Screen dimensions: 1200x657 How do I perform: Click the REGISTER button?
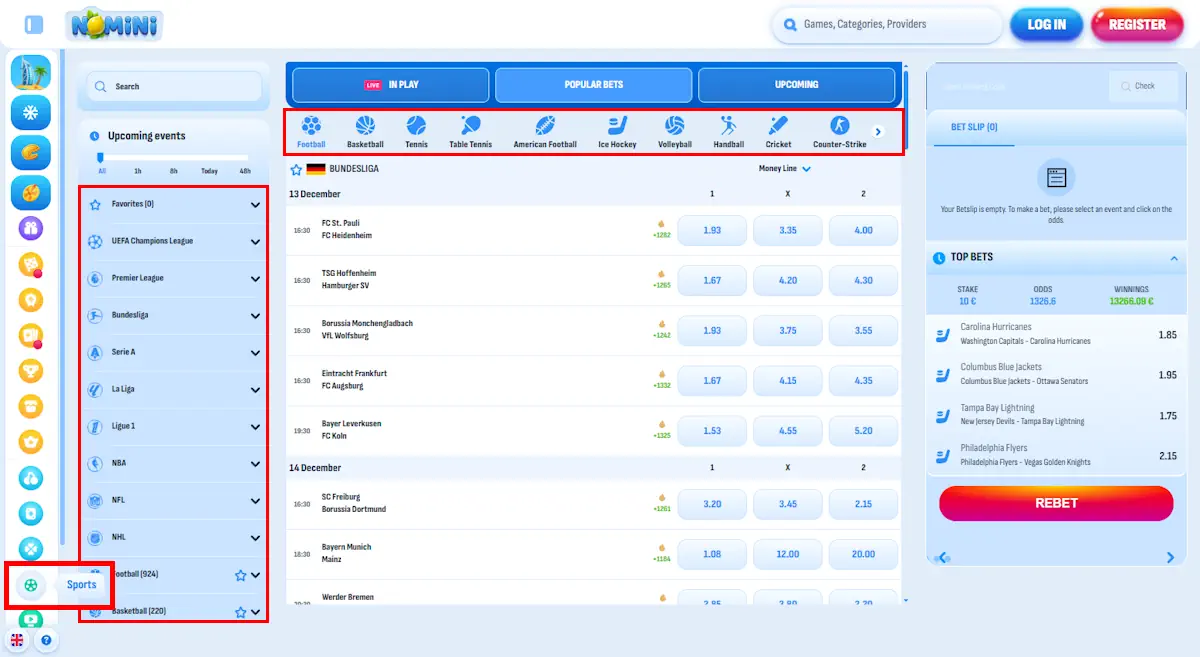tap(1137, 24)
